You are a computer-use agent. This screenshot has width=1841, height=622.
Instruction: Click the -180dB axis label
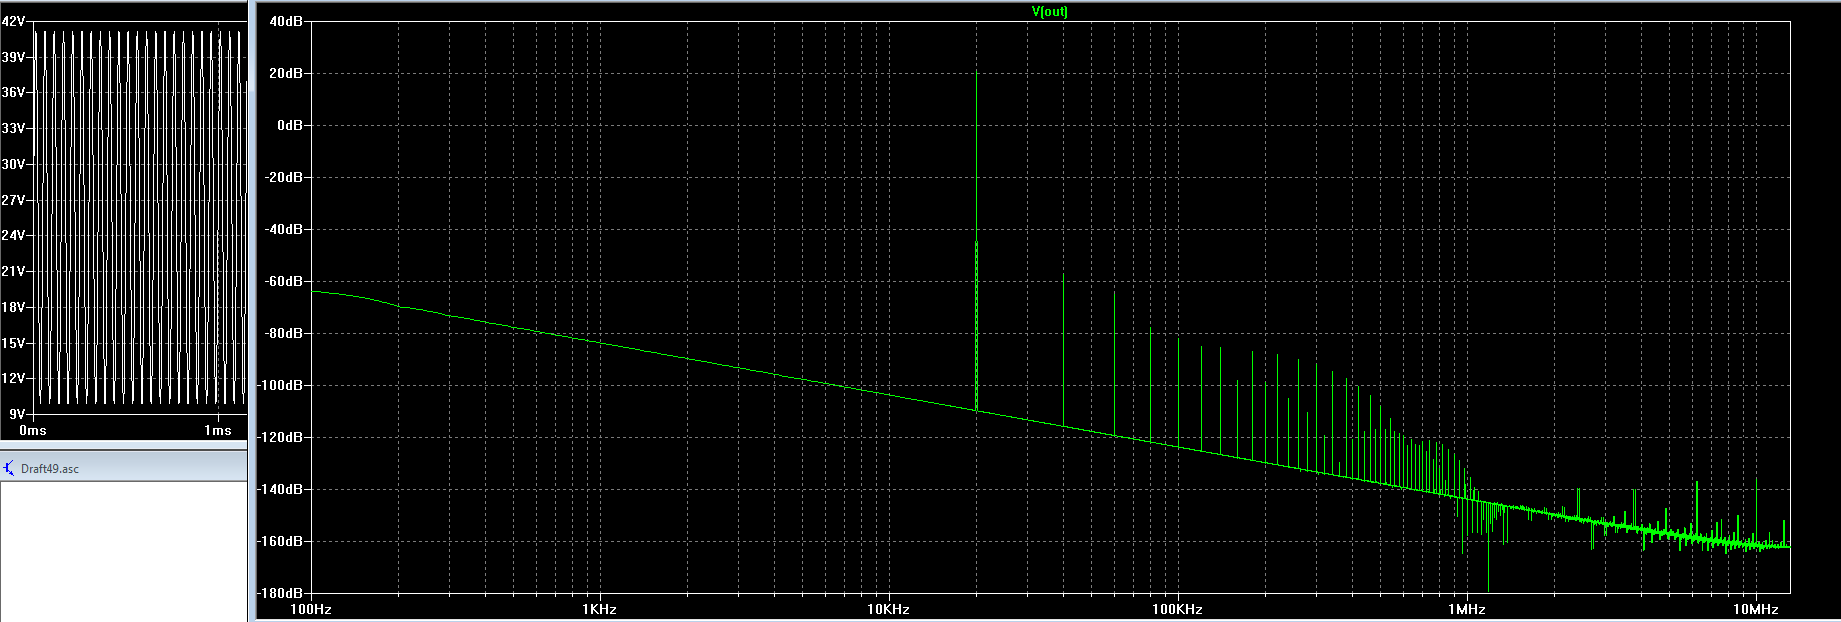pyautogui.click(x=281, y=594)
